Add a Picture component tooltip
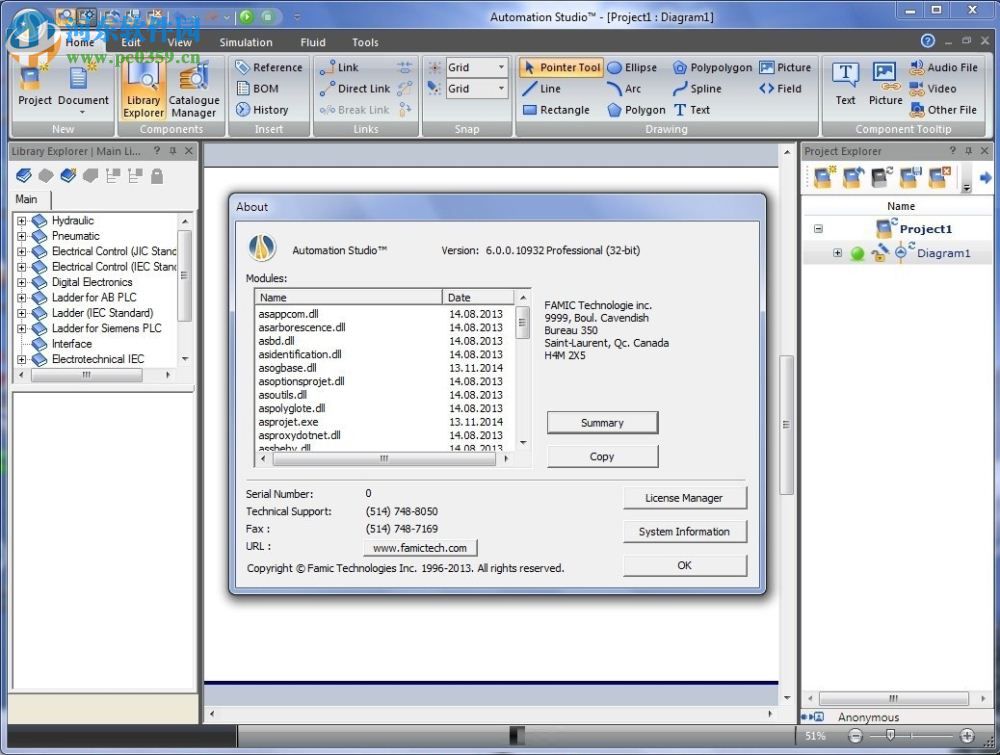Screen dimensions: 1000x755 885,84
